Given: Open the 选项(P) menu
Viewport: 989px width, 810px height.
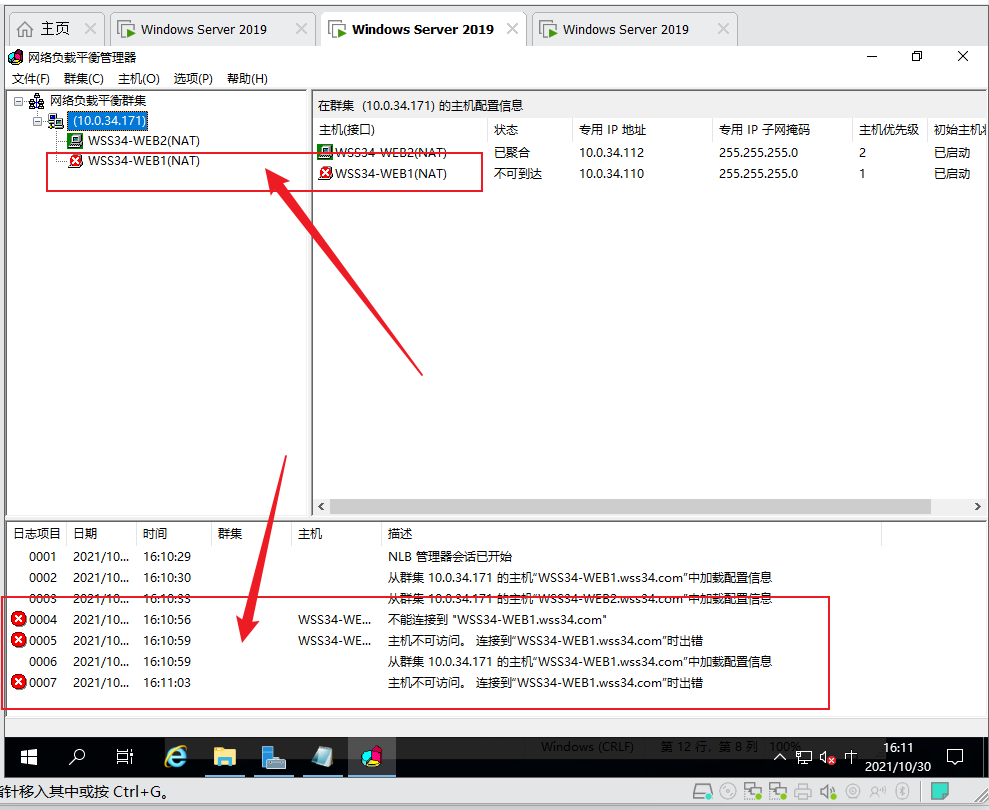Looking at the screenshot, I should point(193,79).
